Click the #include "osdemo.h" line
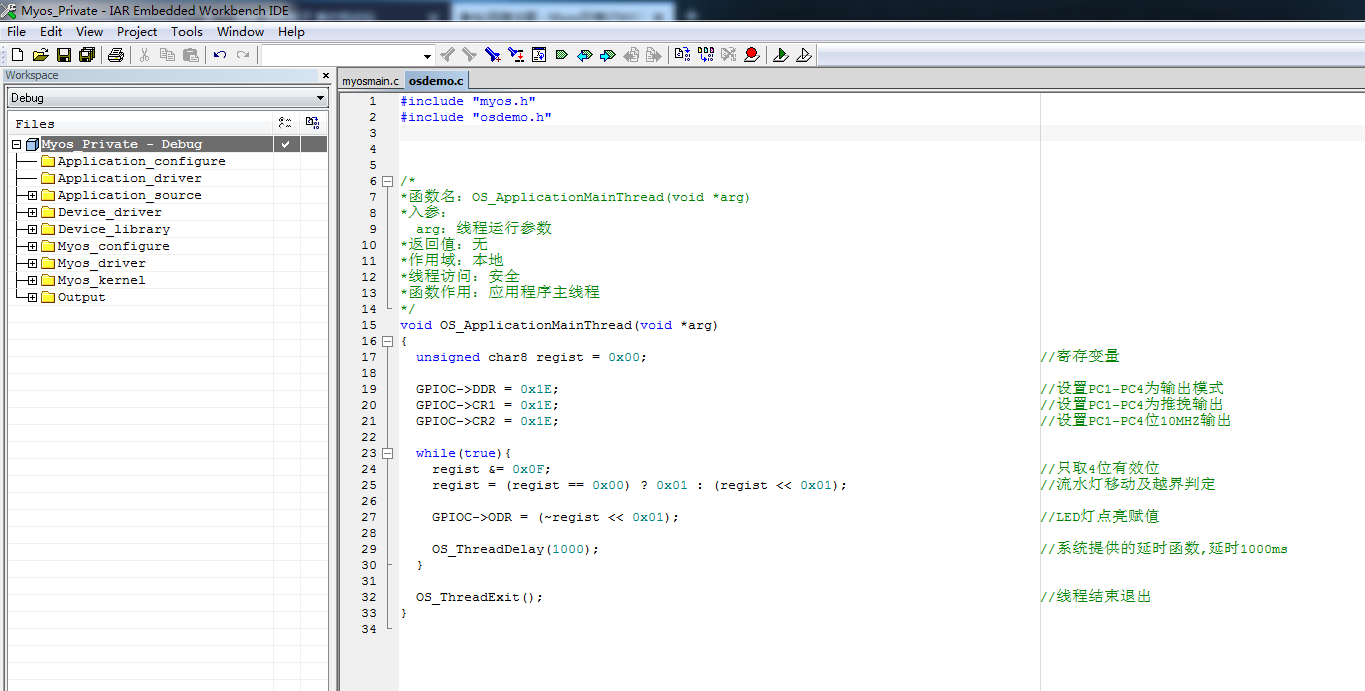 476,117
